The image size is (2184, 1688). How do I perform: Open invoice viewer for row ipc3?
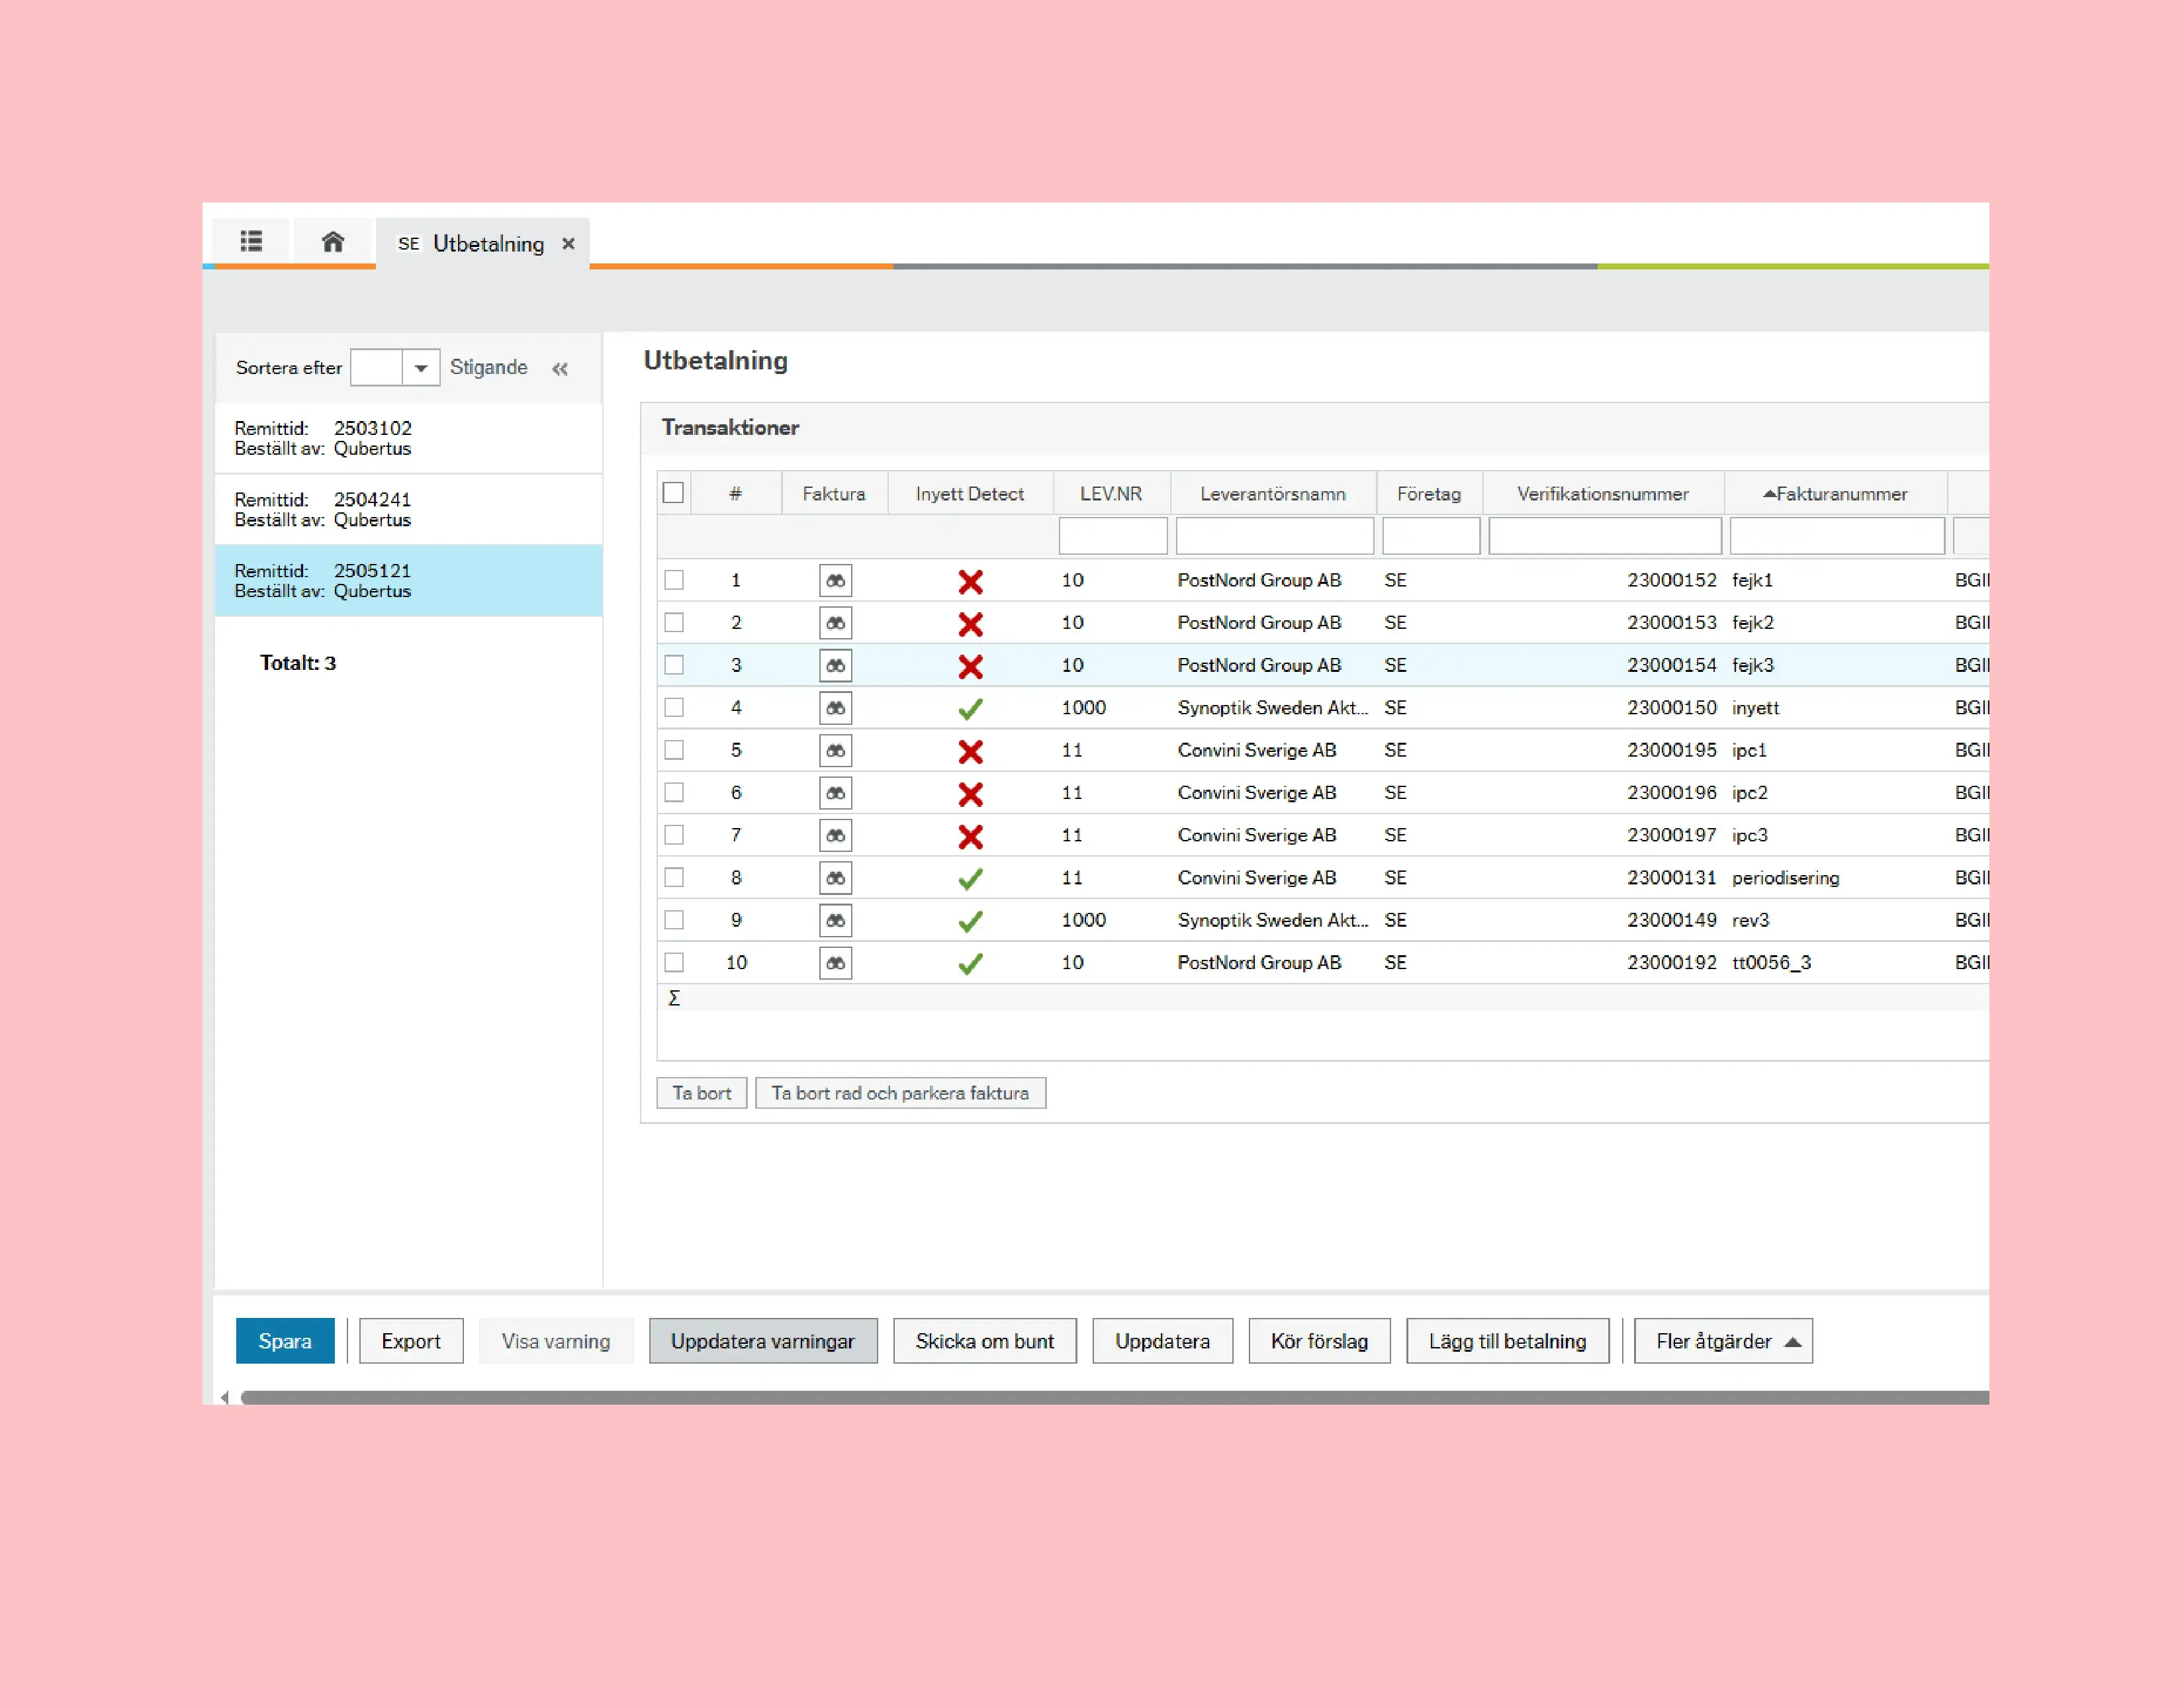click(835, 835)
